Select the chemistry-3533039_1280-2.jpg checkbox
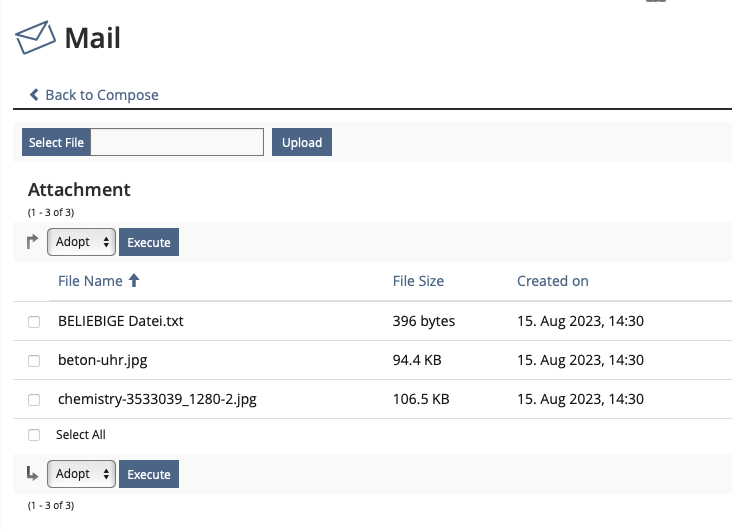This screenshot has height=529, width=745. pos(34,400)
